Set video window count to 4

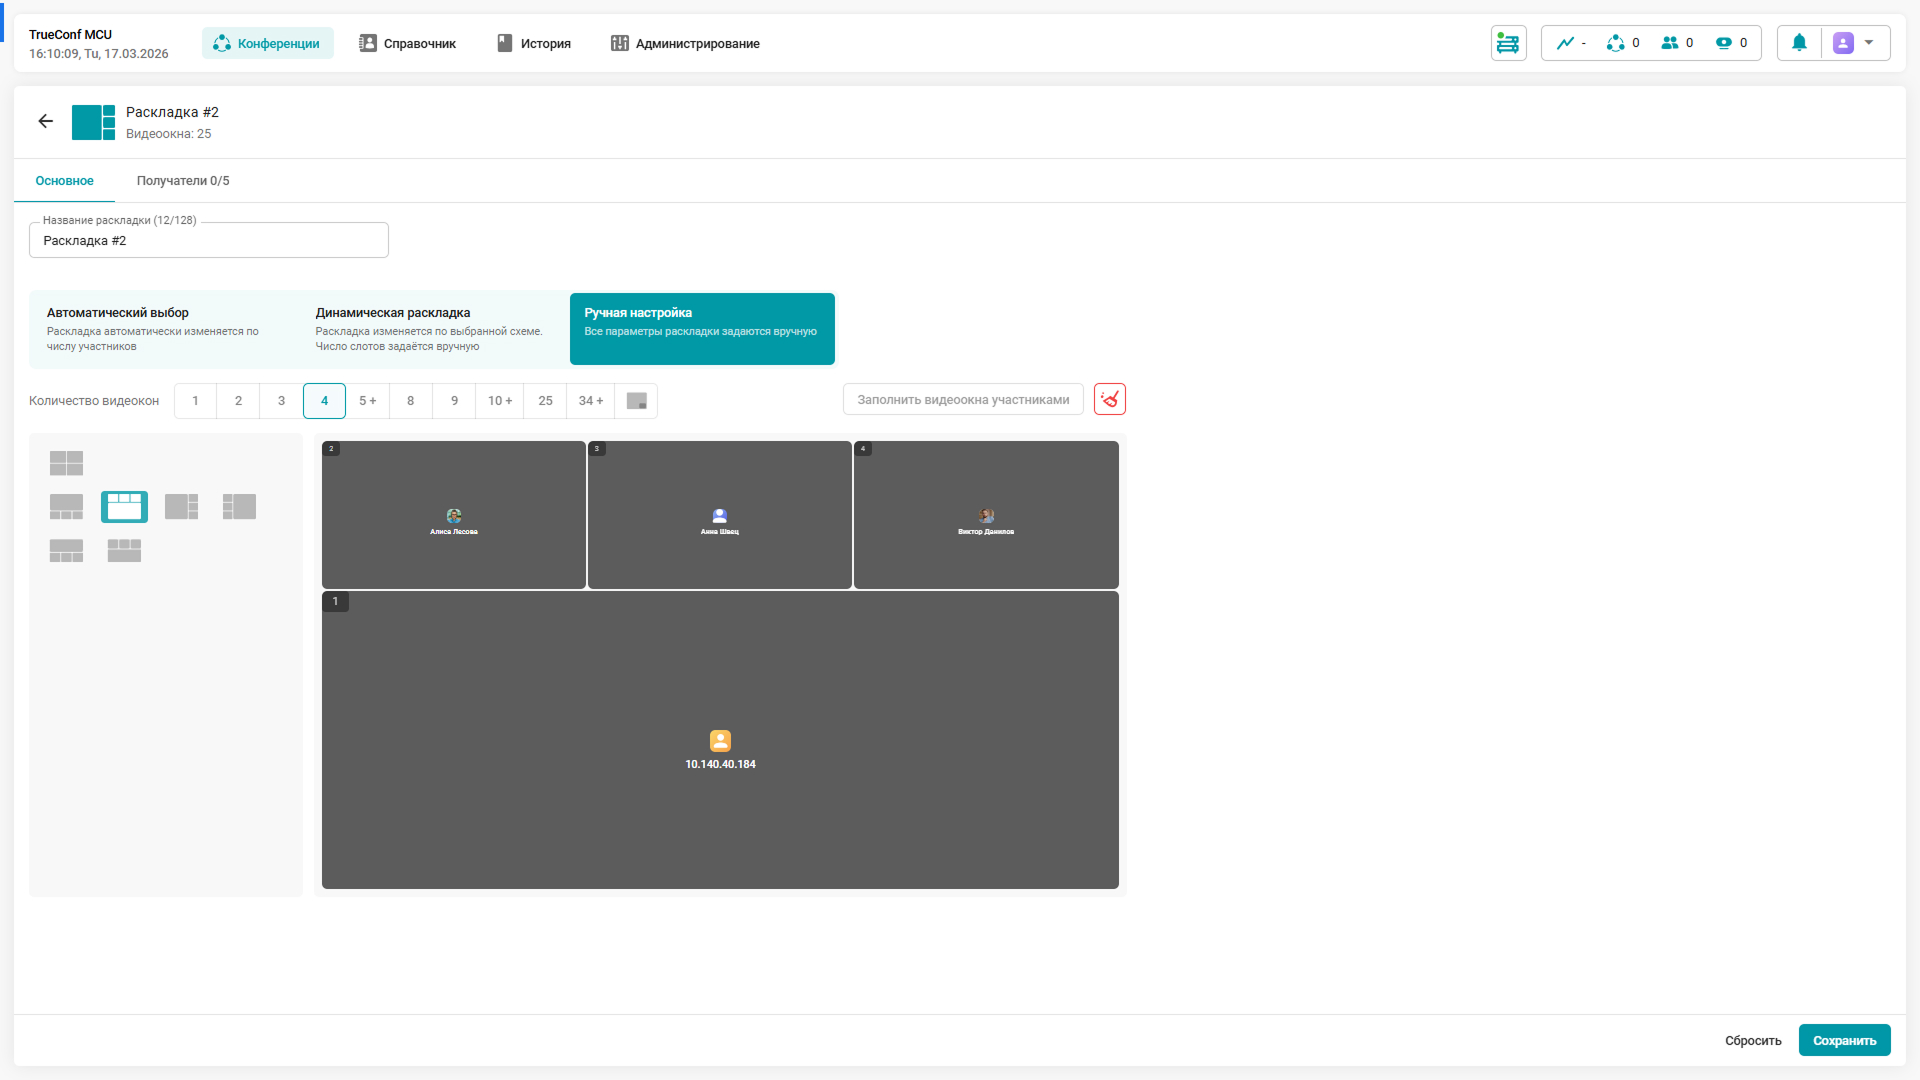pos(324,401)
